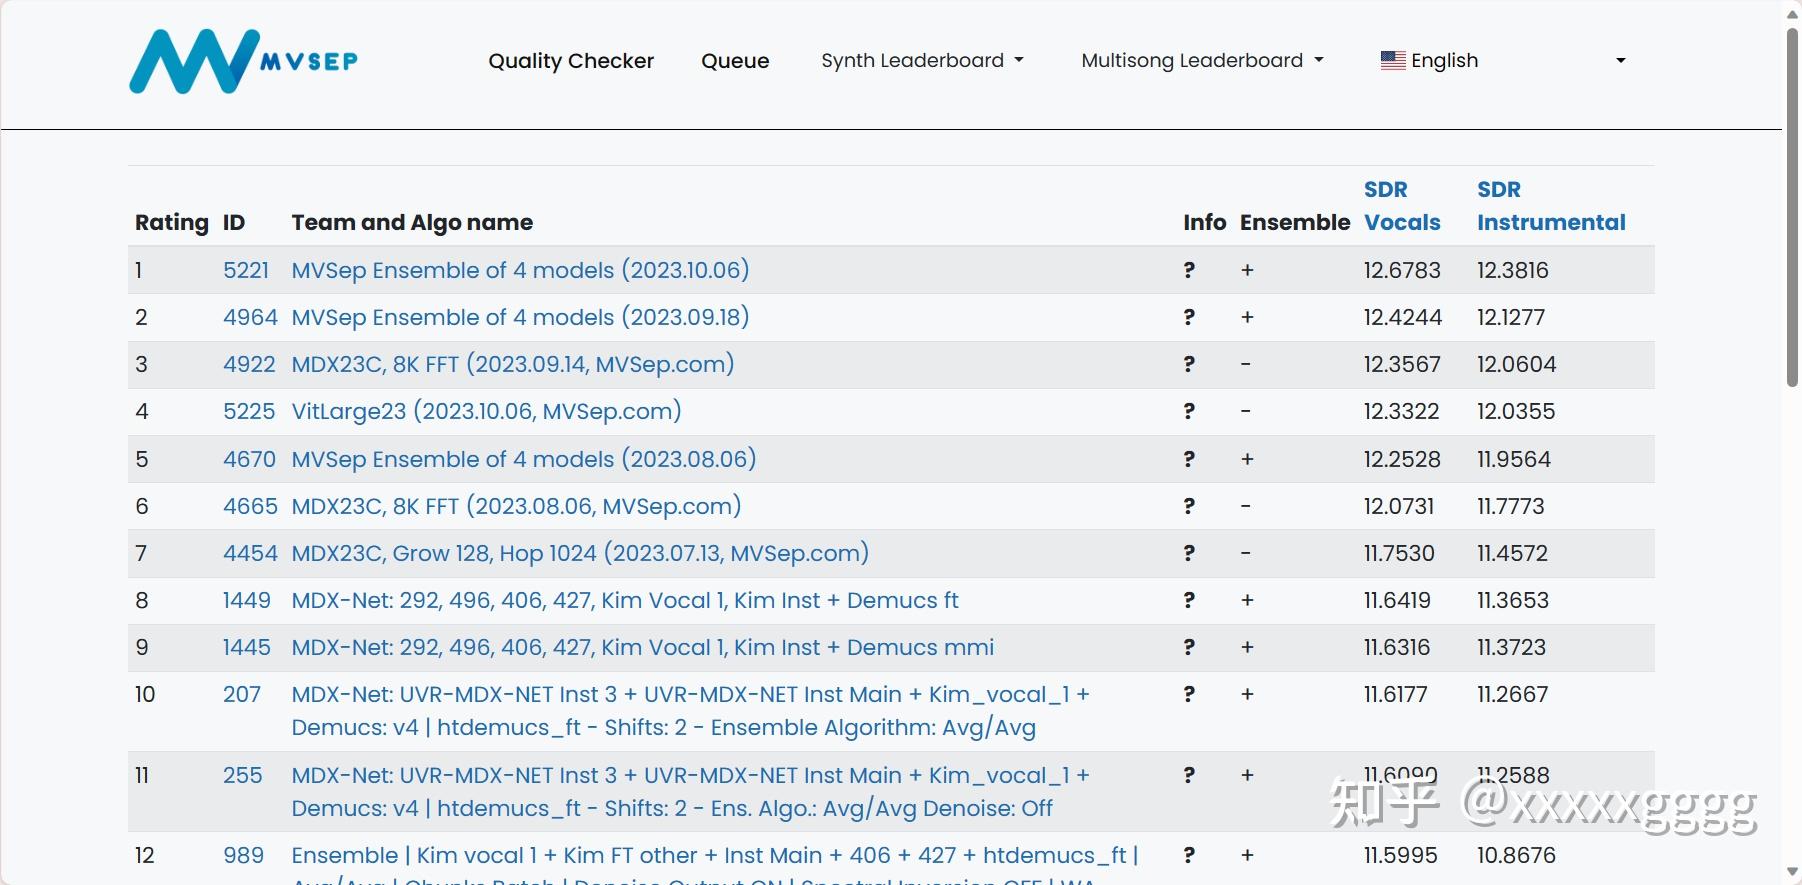This screenshot has height=885, width=1802.
Task: Click the info question mark for ID 5221
Action: pyautogui.click(x=1189, y=270)
